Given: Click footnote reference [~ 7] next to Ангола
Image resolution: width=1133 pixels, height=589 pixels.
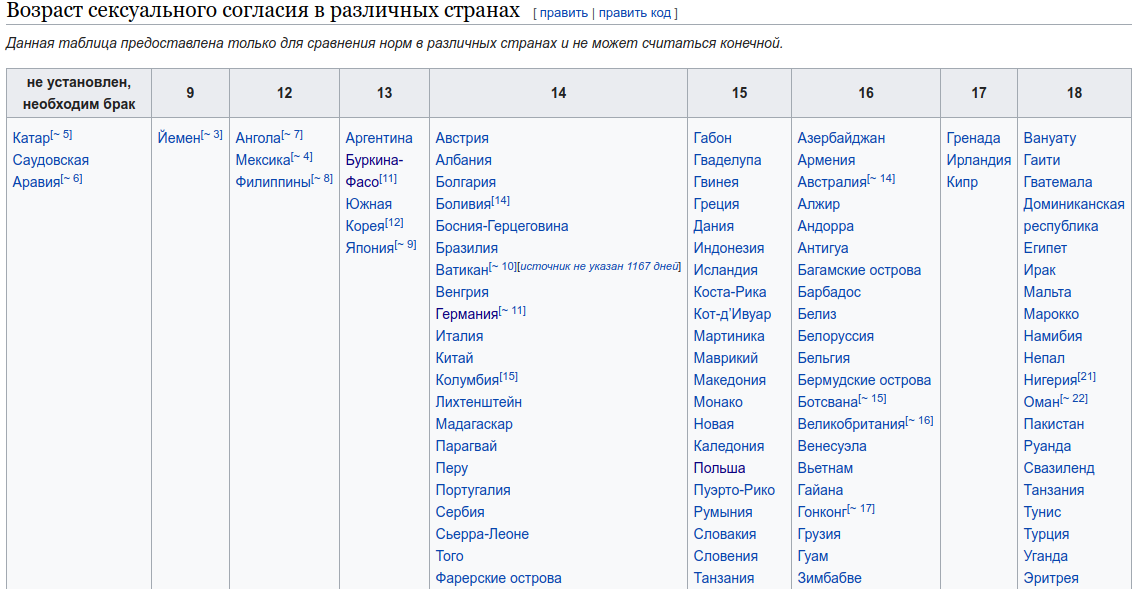Looking at the screenshot, I should pyautogui.click(x=292, y=135).
